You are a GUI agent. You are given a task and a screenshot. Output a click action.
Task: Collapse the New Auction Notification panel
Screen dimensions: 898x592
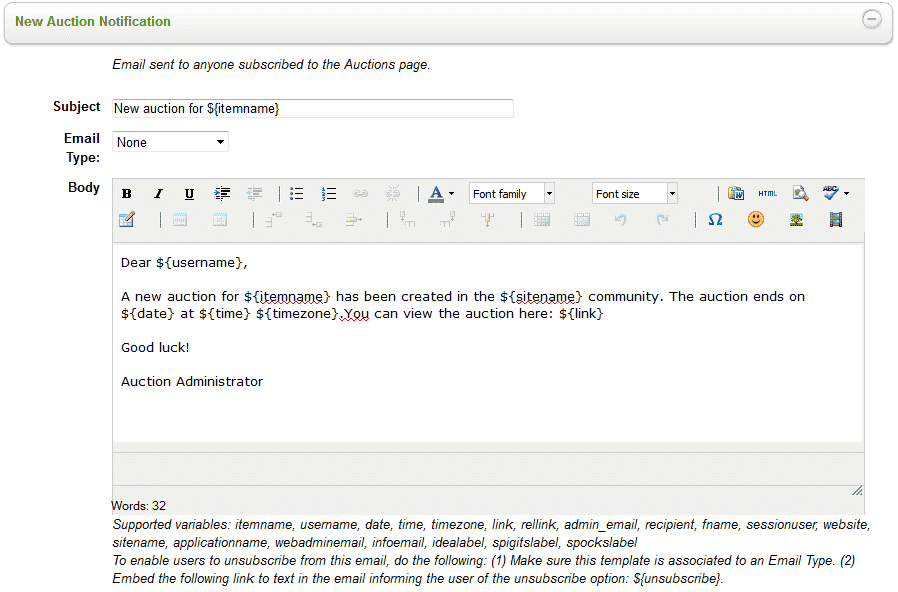(872, 20)
